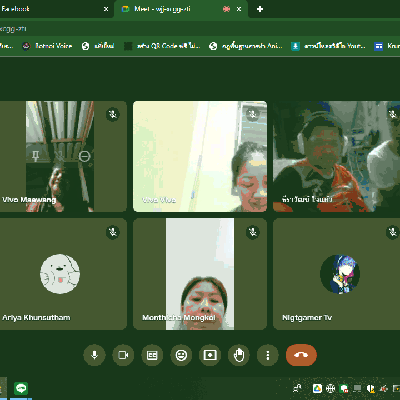
Task: Click Google Drive icon in system tray
Action: [317, 388]
